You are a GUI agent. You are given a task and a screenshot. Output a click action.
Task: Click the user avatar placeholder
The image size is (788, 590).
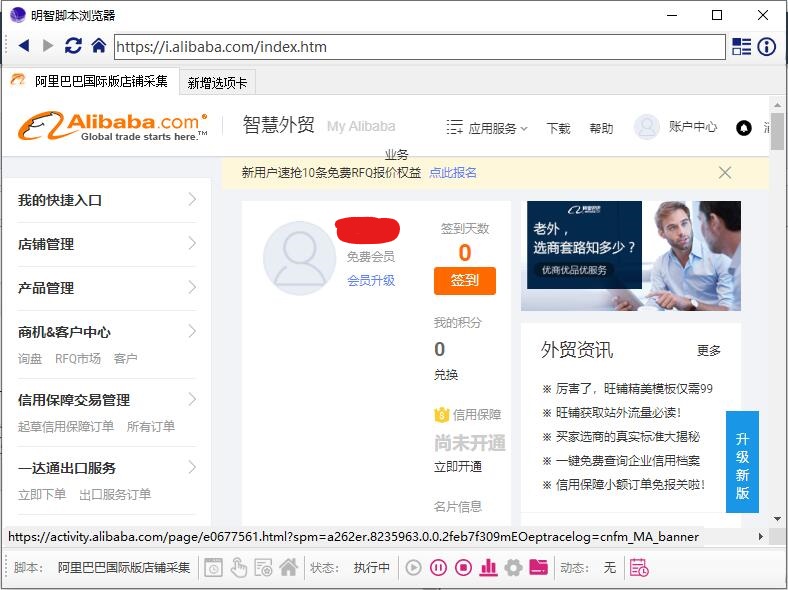click(x=299, y=258)
